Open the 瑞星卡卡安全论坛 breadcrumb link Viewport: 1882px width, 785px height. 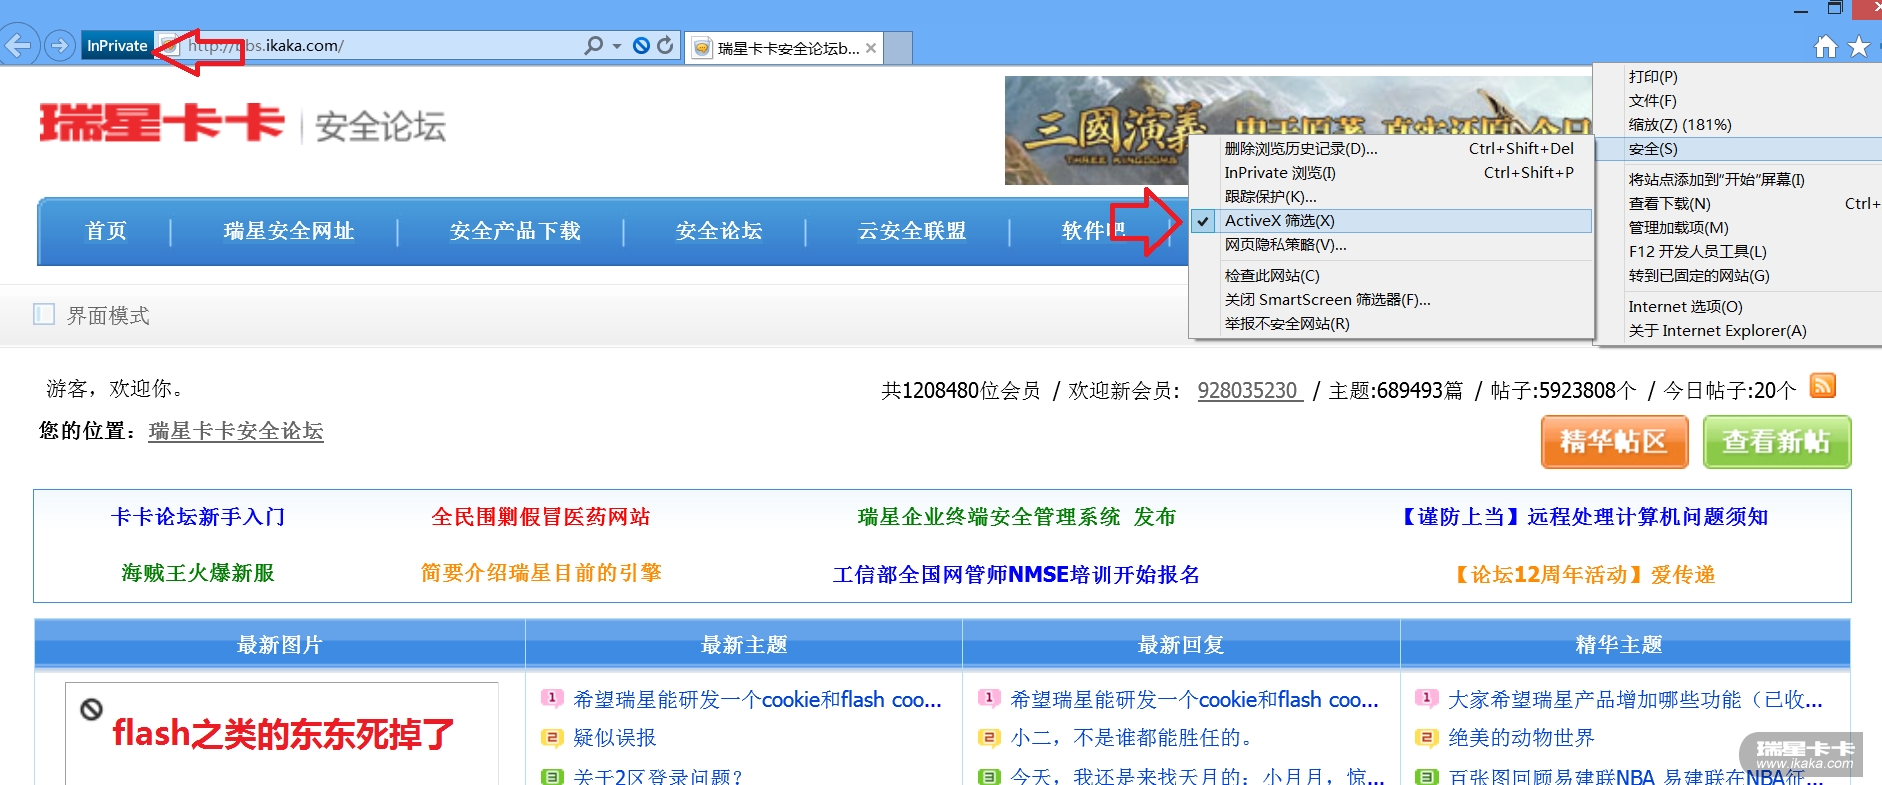[236, 431]
